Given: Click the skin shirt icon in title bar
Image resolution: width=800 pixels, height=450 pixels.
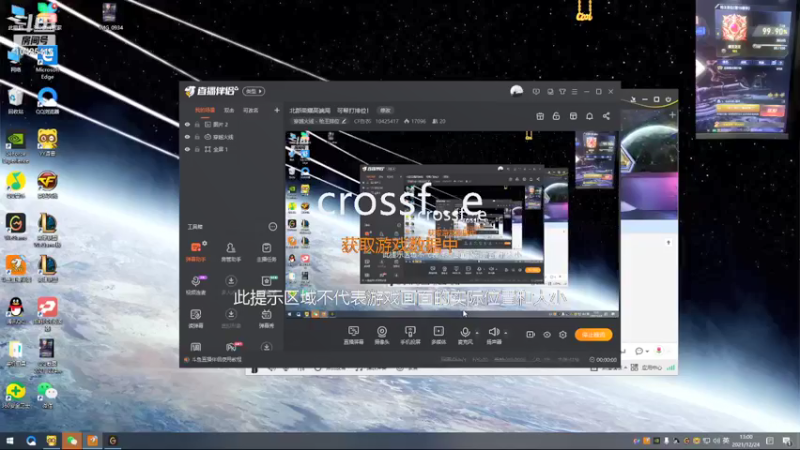Looking at the screenshot, I should (x=562, y=92).
